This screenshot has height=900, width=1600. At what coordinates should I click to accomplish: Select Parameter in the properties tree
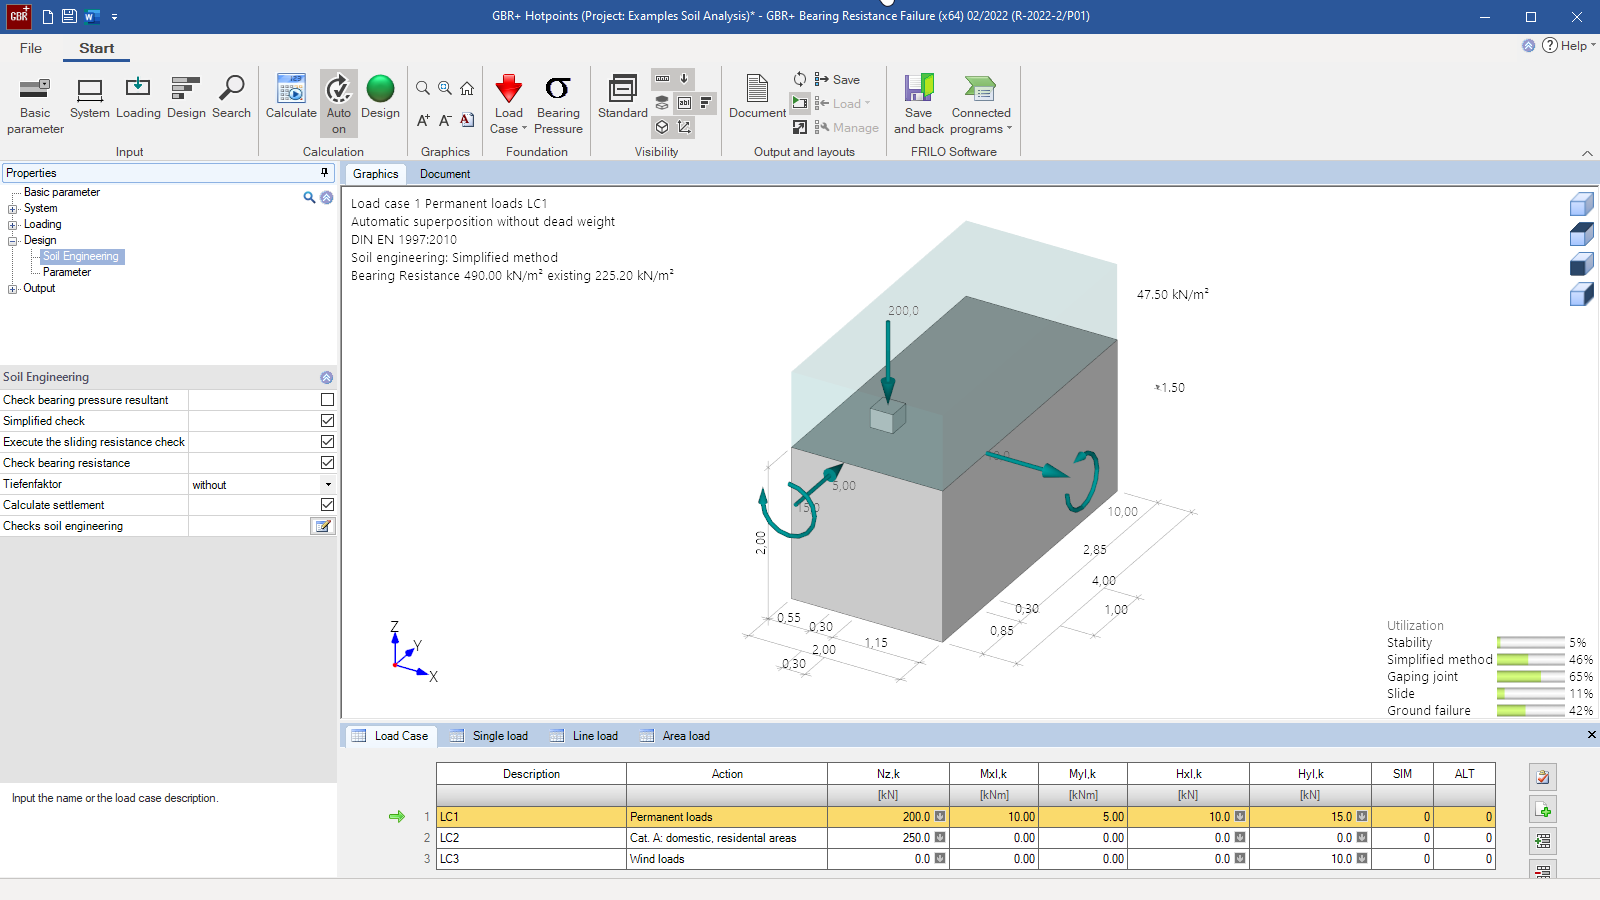[x=67, y=272]
